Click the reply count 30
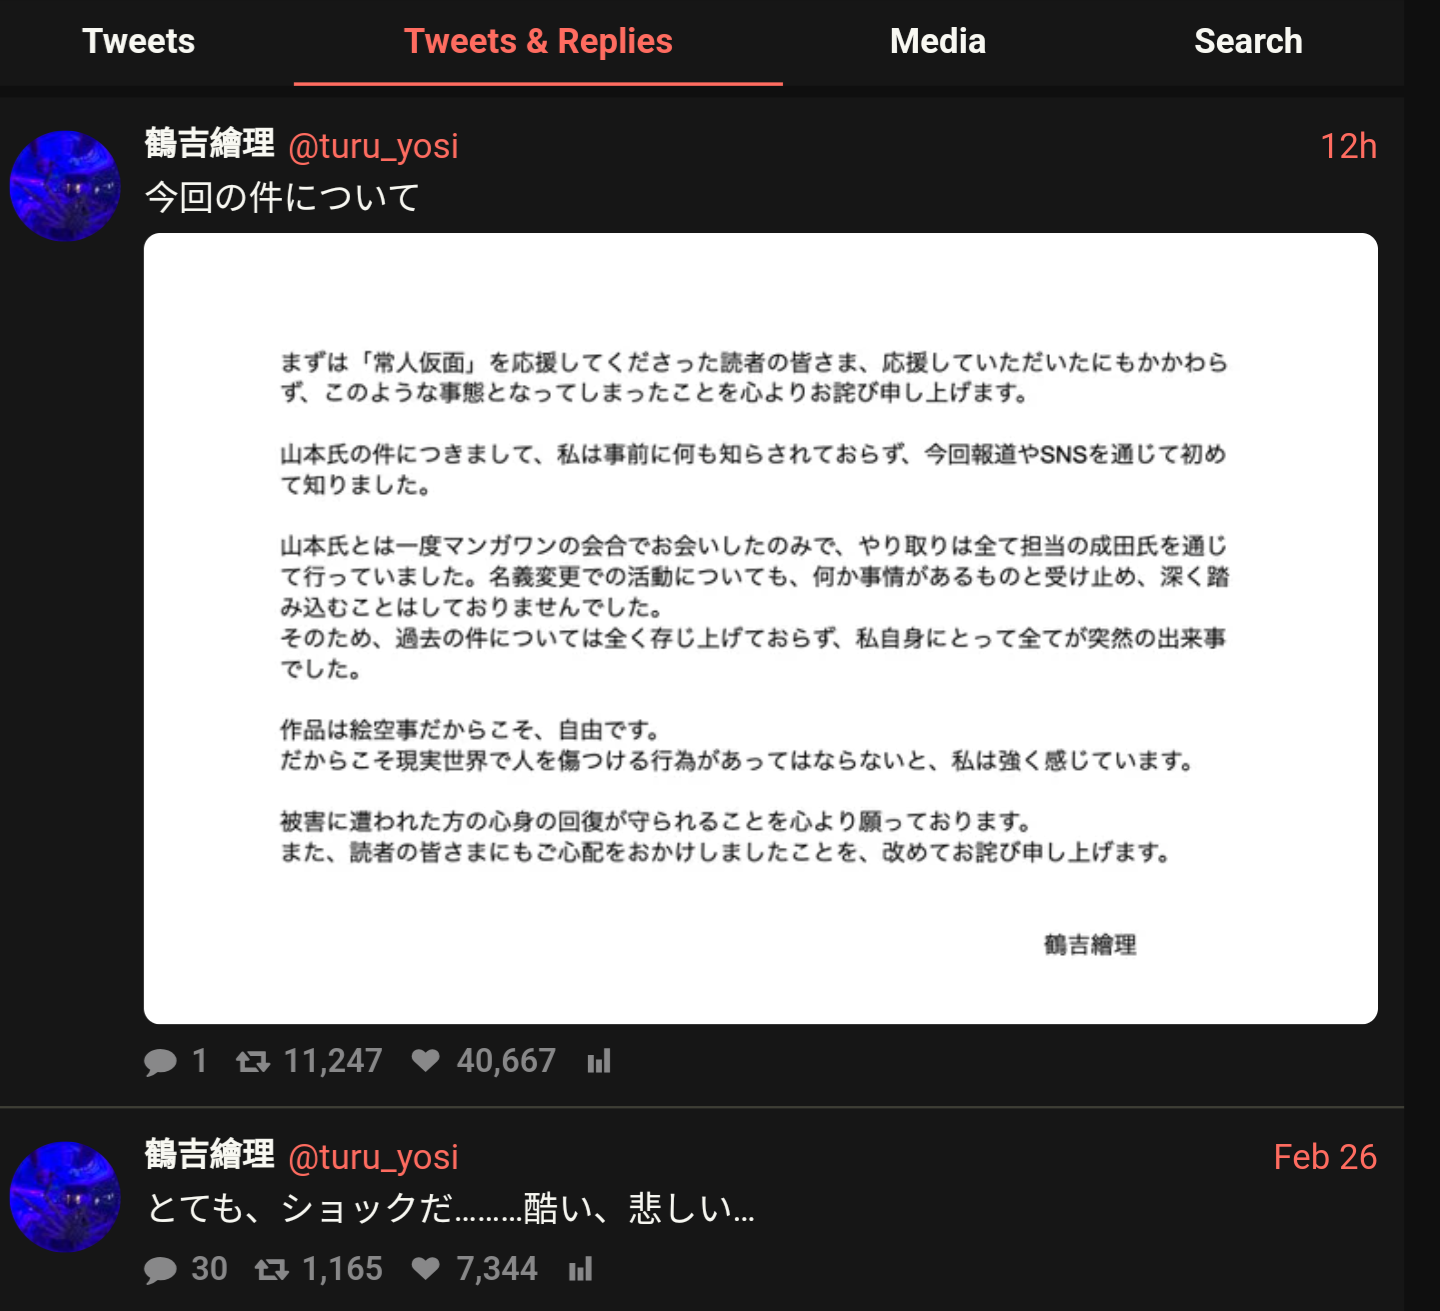Image resolution: width=1440 pixels, height=1311 pixels. pyautogui.click(x=210, y=1269)
